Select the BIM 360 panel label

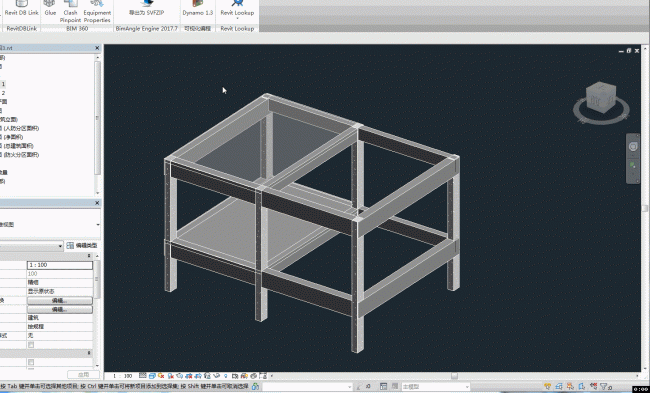[77, 29]
